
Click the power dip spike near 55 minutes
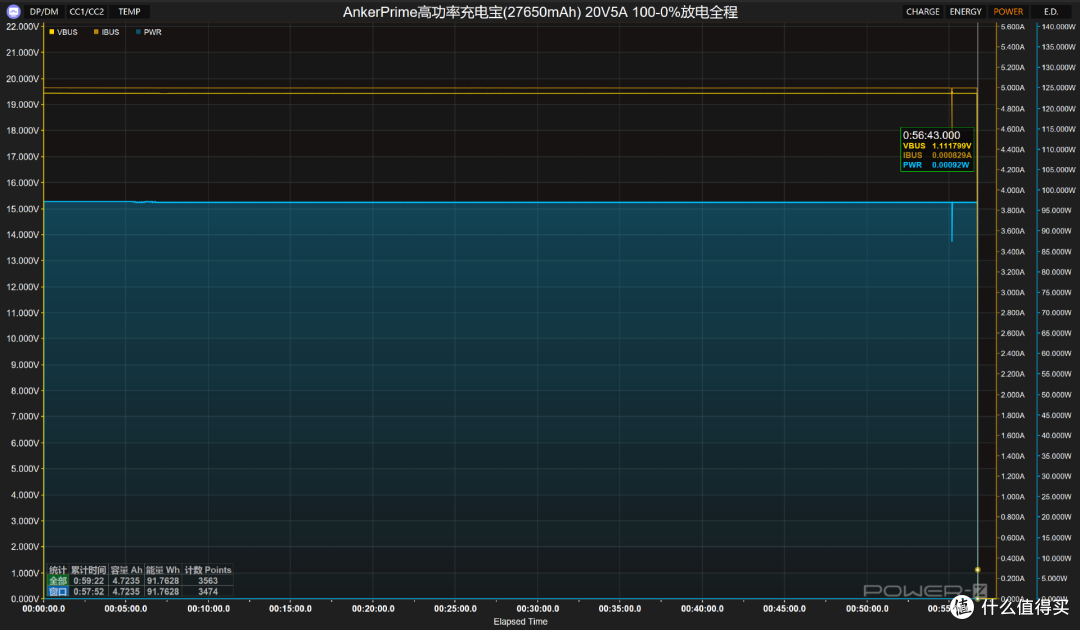tap(952, 222)
